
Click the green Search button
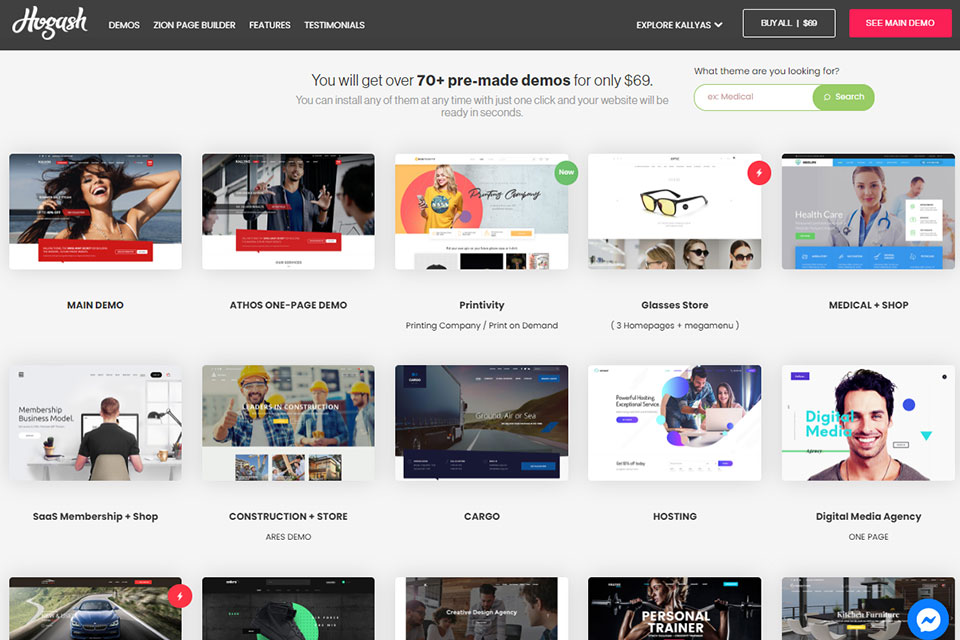(844, 97)
